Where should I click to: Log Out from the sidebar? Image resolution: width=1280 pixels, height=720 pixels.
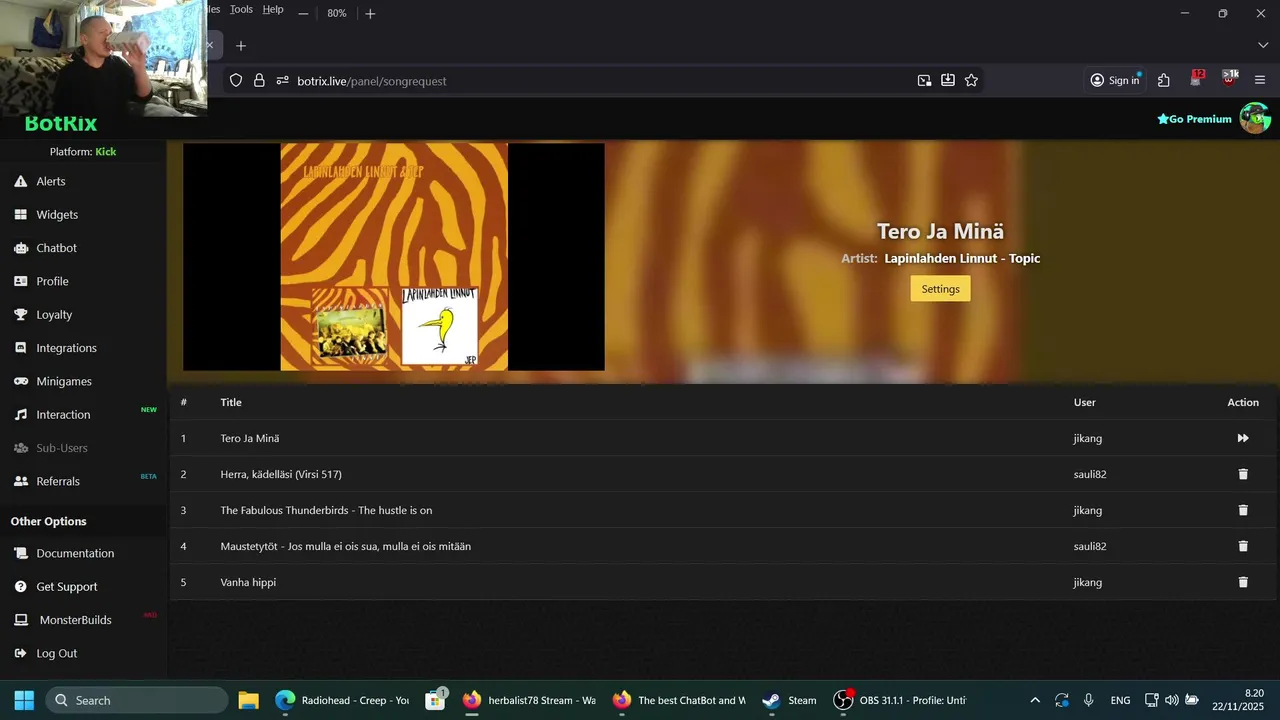(56, 653)
